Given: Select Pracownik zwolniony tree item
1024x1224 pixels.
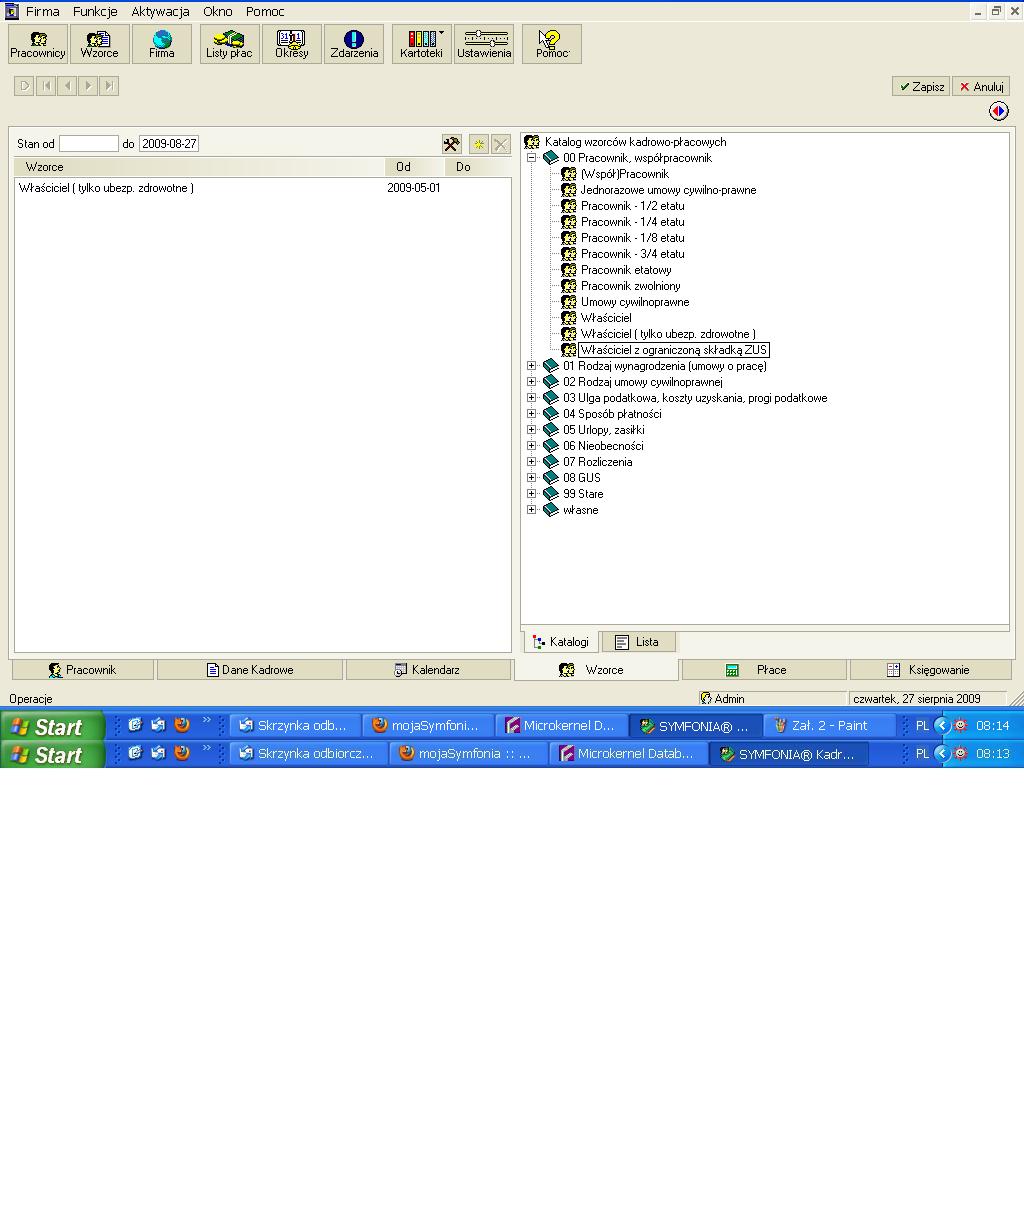Looking at the screenshot, I should (630, 286).
